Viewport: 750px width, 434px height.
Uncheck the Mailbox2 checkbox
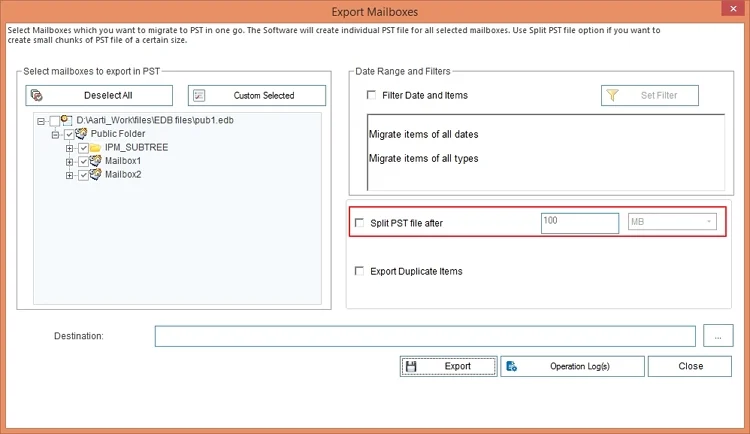pyautogui.click(x=84, y=175)
